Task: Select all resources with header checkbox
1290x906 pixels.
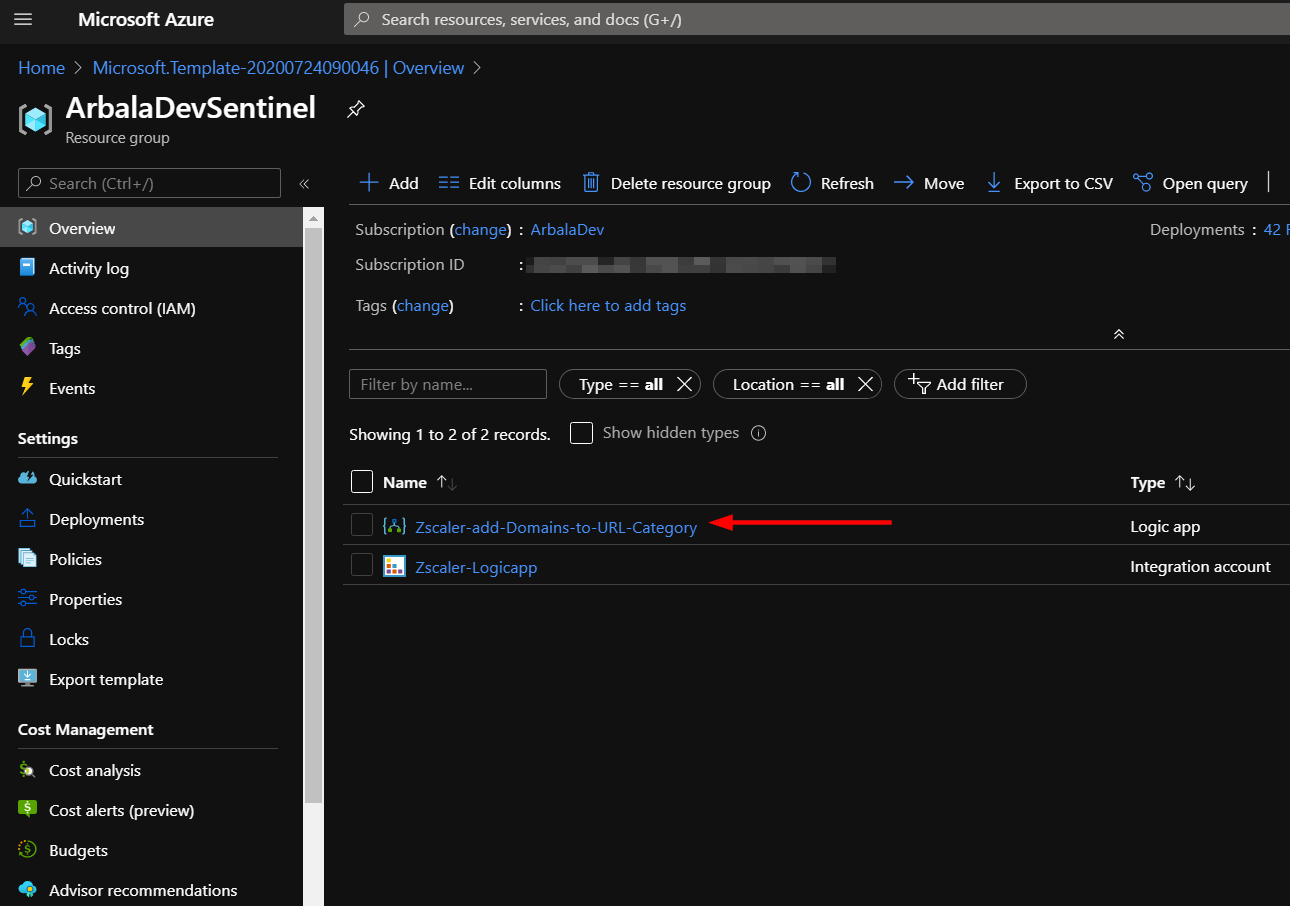Action: click(x=362, y=482)
